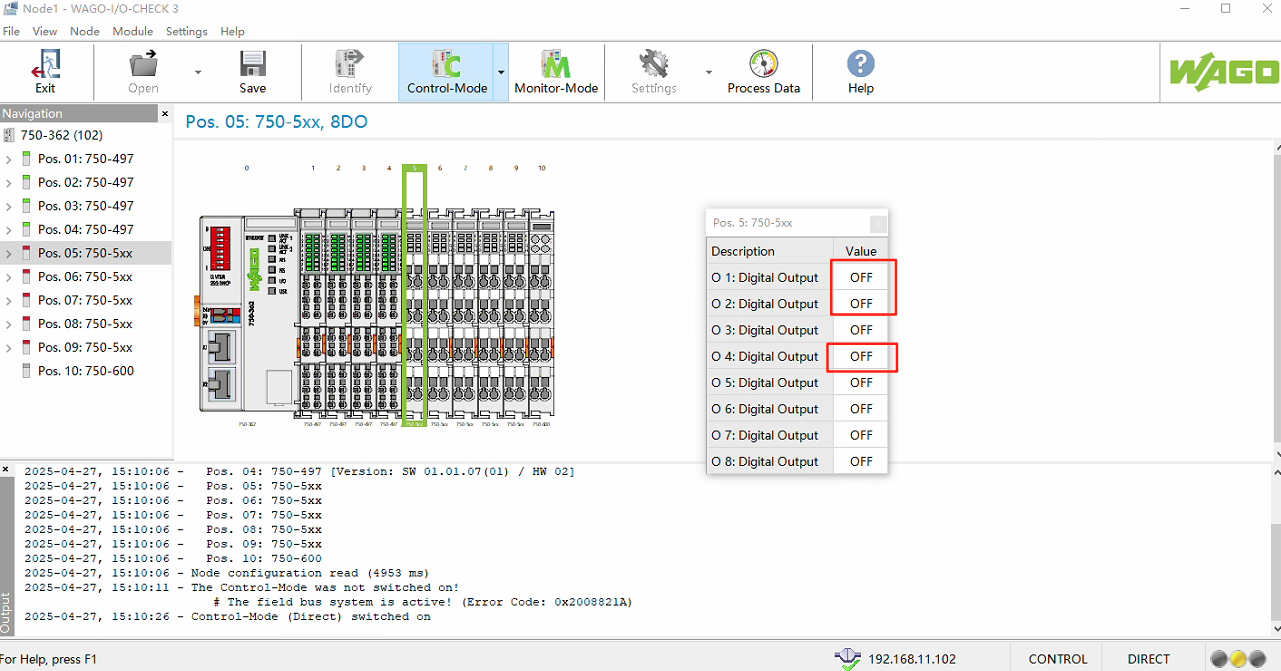1281x671 pixels.
Task: Click the Error Code 0x2008821A log line
Action: [x=423, y=602]
